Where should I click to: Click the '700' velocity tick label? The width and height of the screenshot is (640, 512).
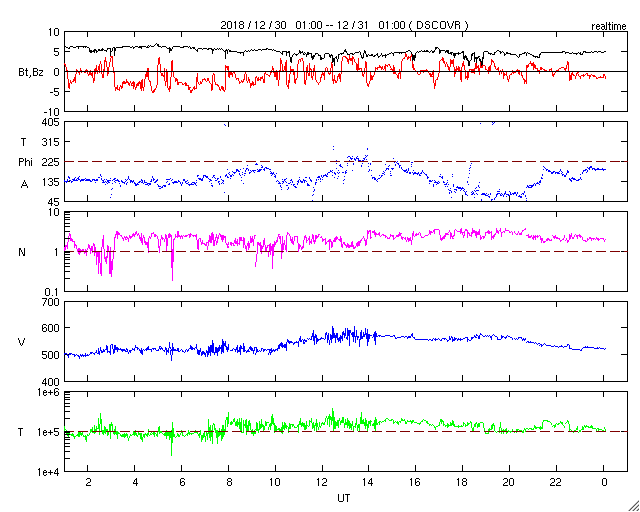(52, 303)
